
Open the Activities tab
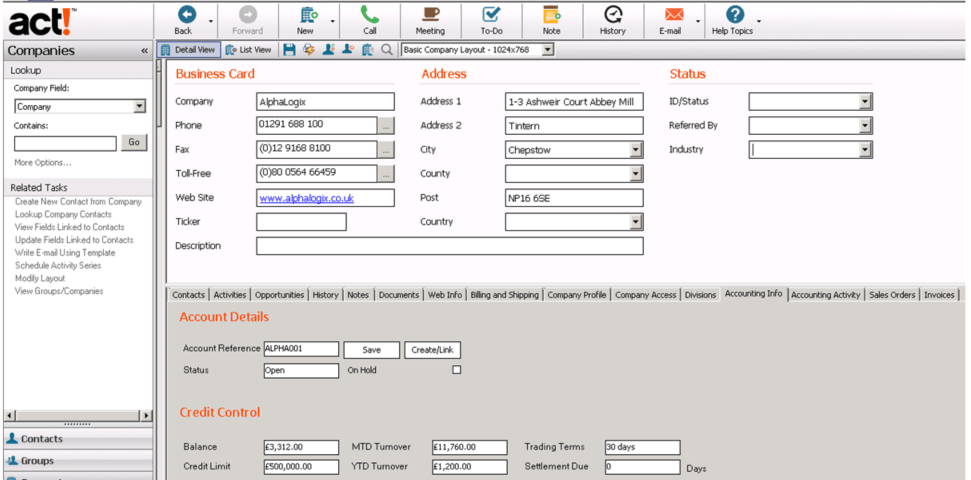click(230, 295)
